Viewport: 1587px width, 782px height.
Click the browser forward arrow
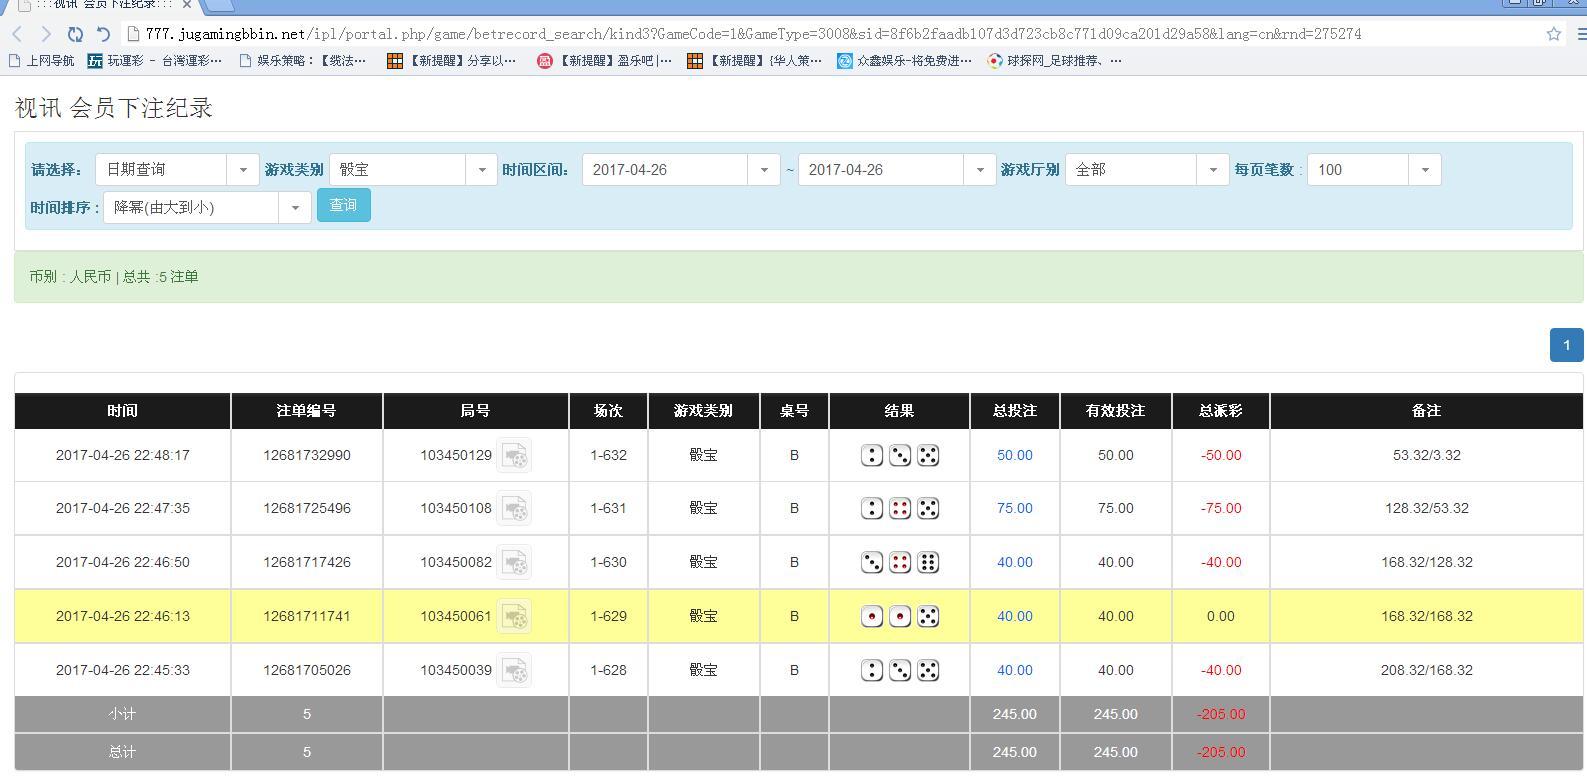45,34
